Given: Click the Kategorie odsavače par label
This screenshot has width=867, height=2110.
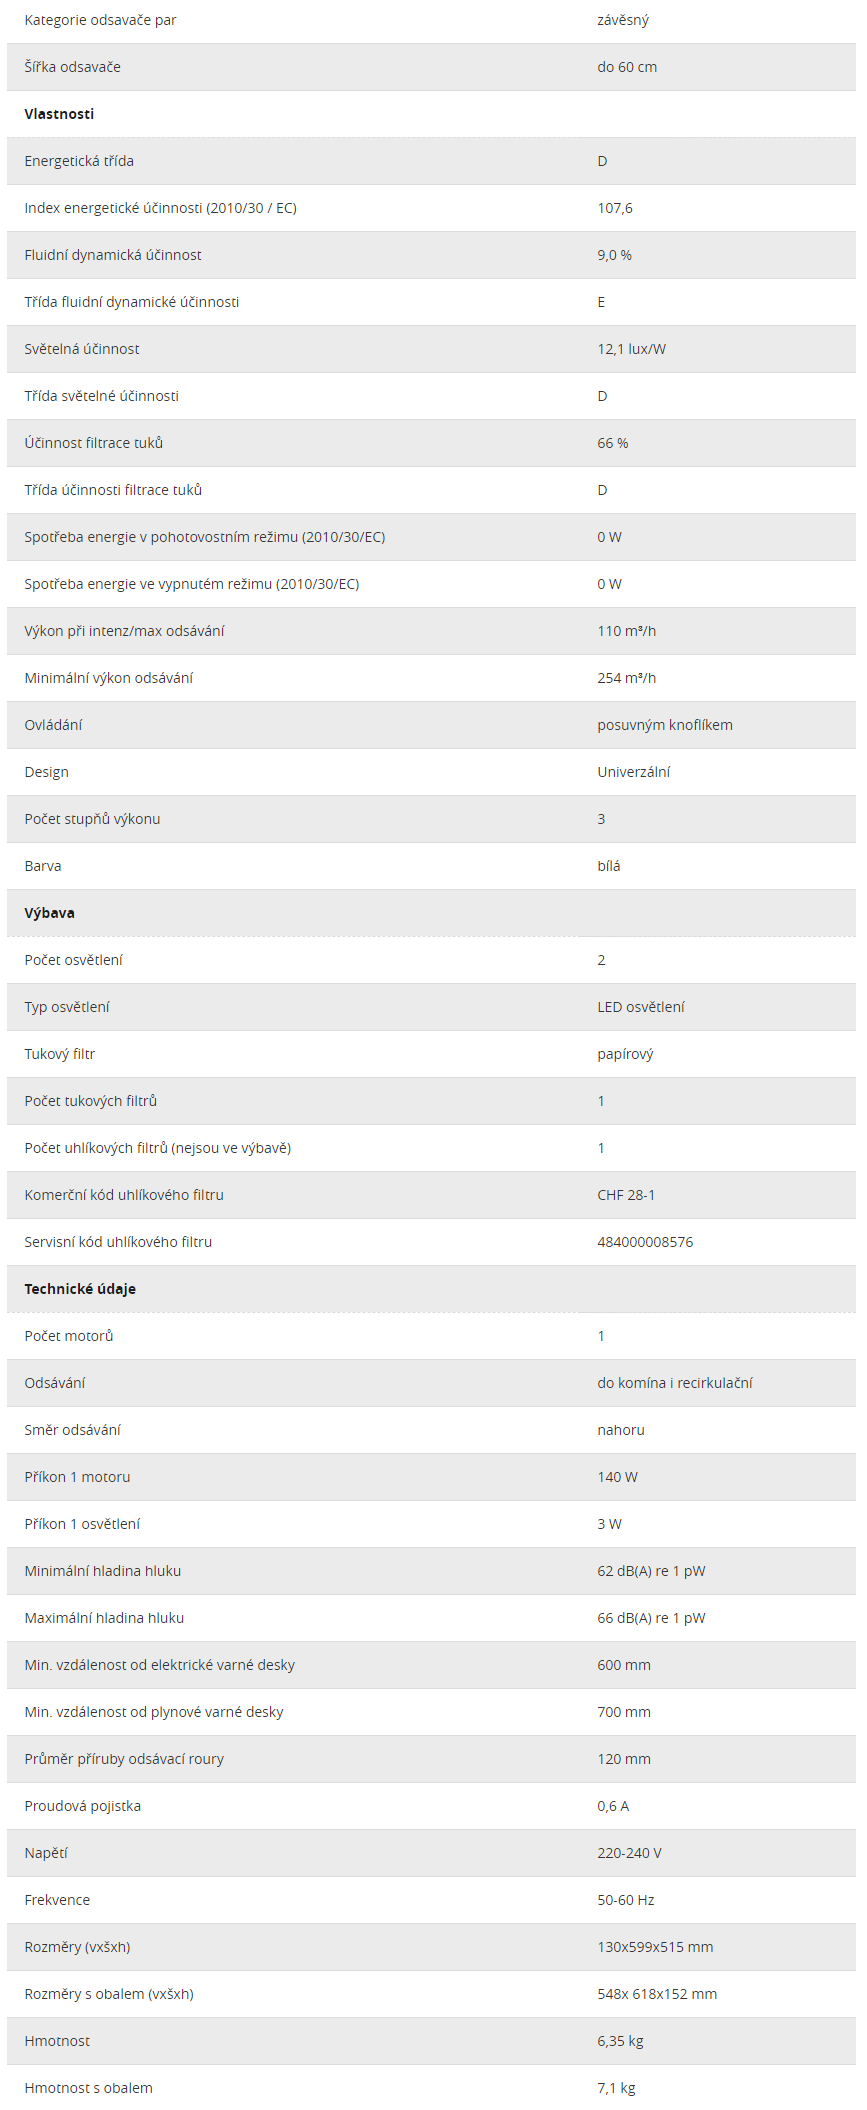Looking at the screenshot, I should (x=100, y=20).
